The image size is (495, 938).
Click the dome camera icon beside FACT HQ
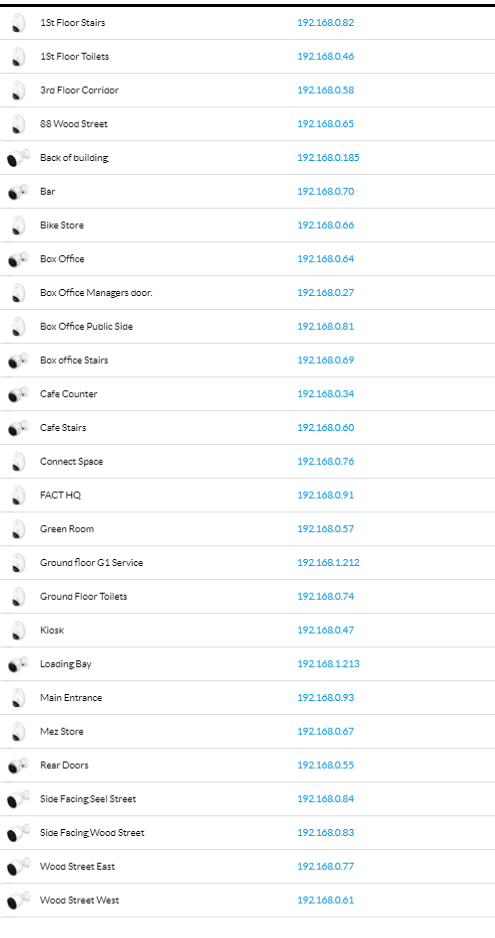tap(19, 495)
